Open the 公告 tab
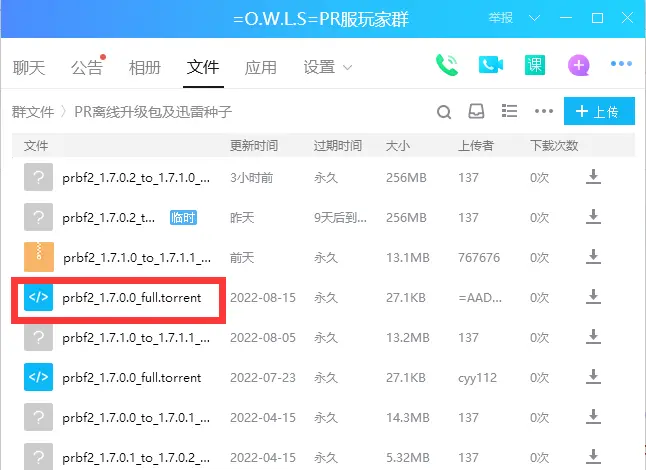 [87, 68]
